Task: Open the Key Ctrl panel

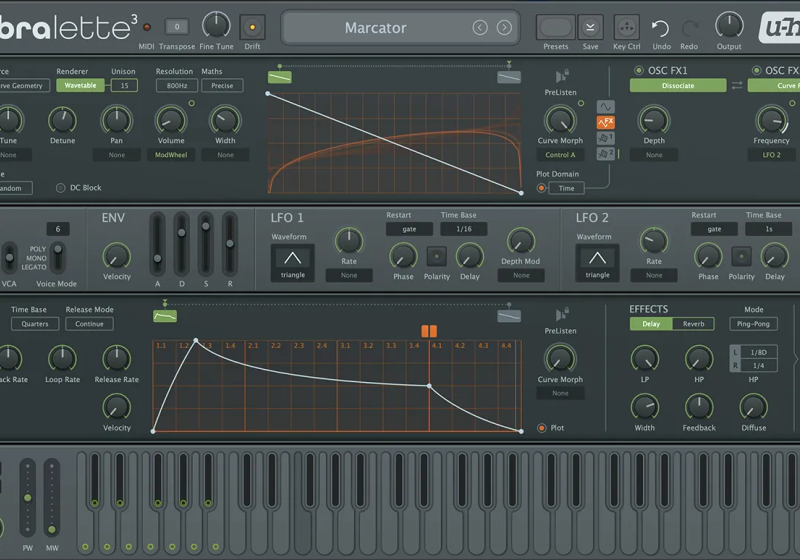Action: (626, 27)
